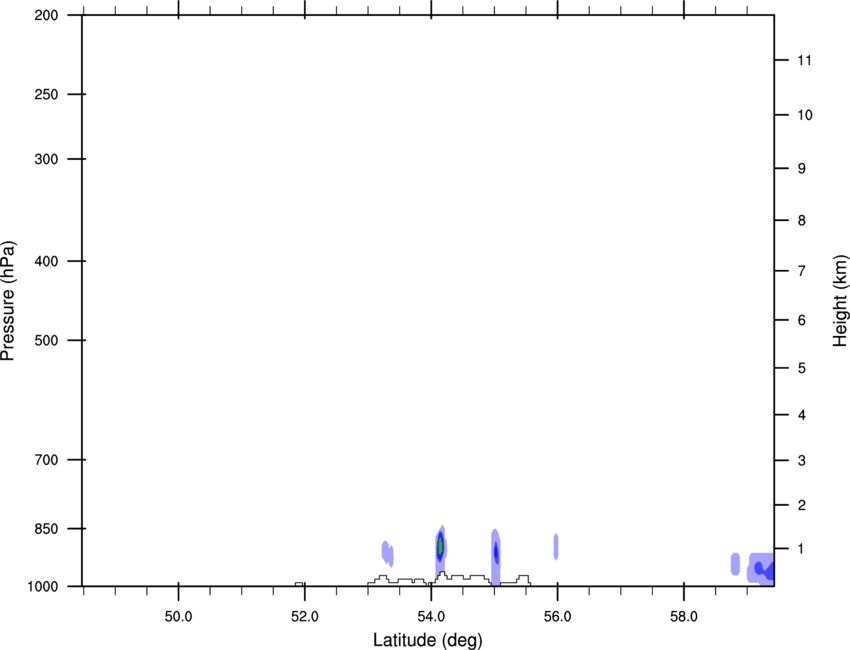This screenshot has width=850, height=650.
Task: Click the 56.0 latitude tick label
Action: [x=557, y=617]
